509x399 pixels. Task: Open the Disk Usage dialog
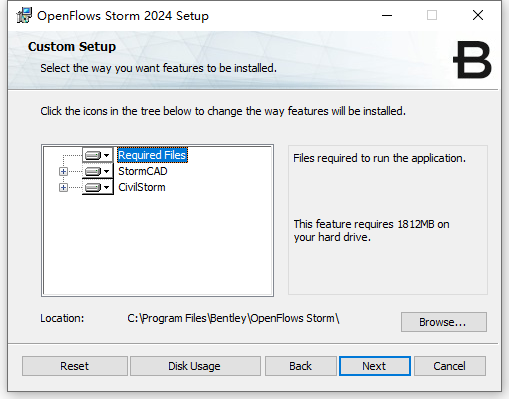195,366
